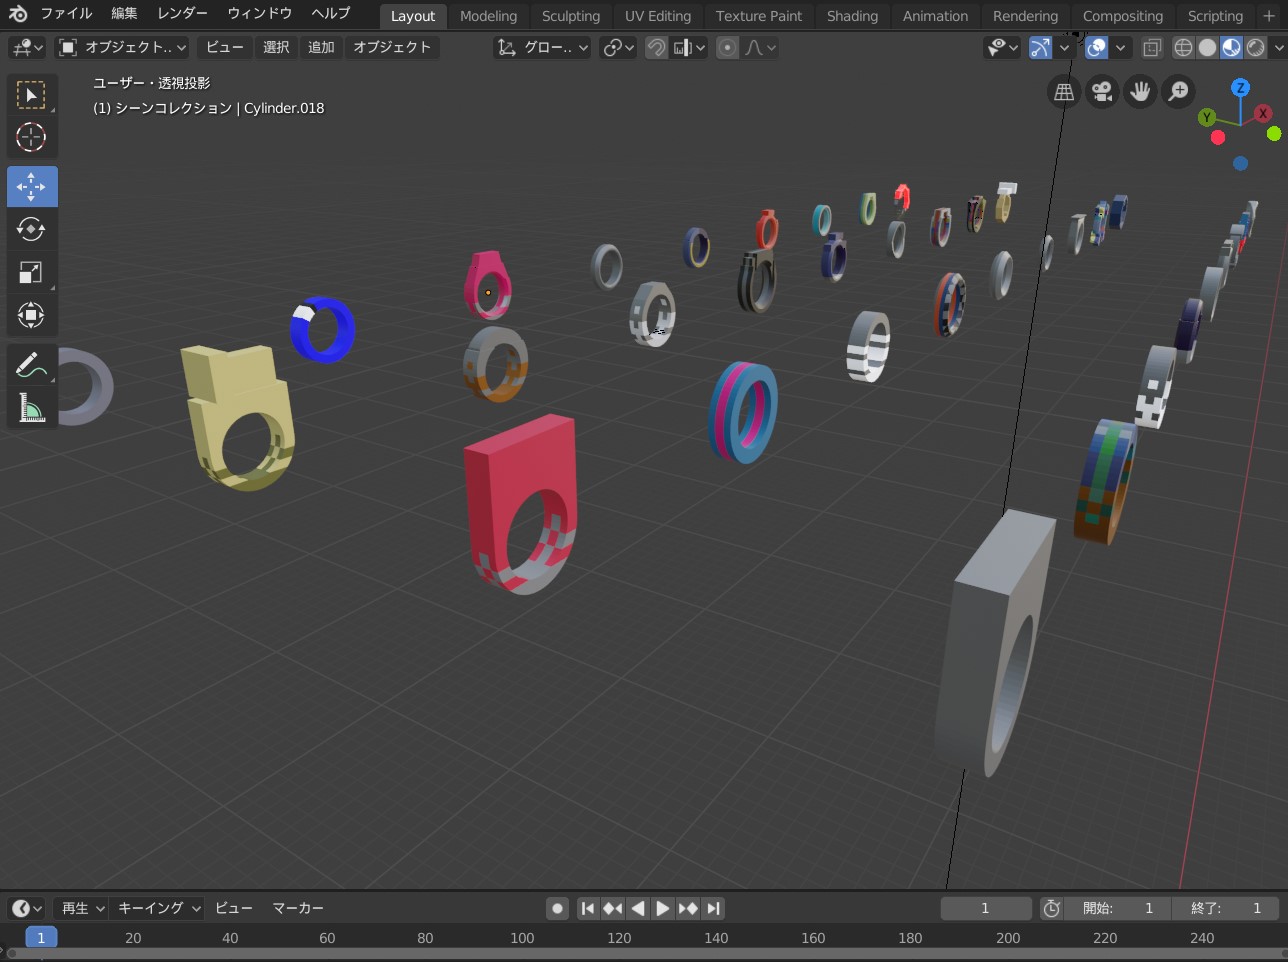Click the マーカー timeline button

298,908
